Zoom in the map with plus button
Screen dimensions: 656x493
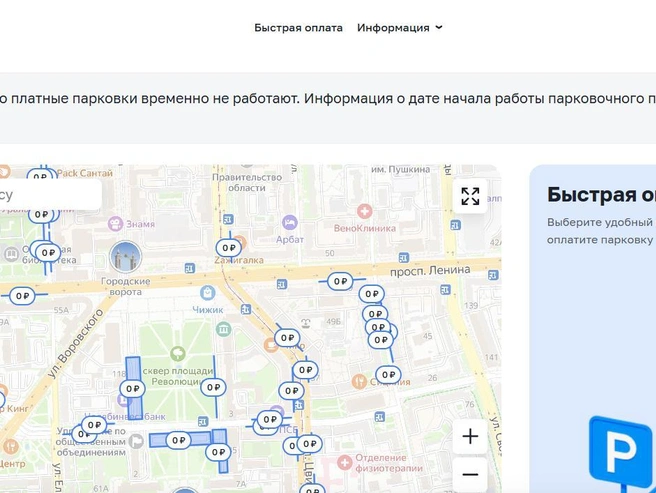click(x=470, y=437)
